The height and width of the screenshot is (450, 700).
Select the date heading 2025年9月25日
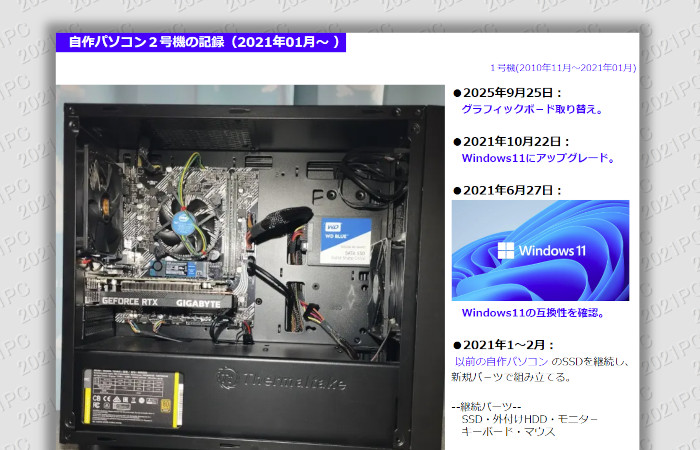click(507, 93)
